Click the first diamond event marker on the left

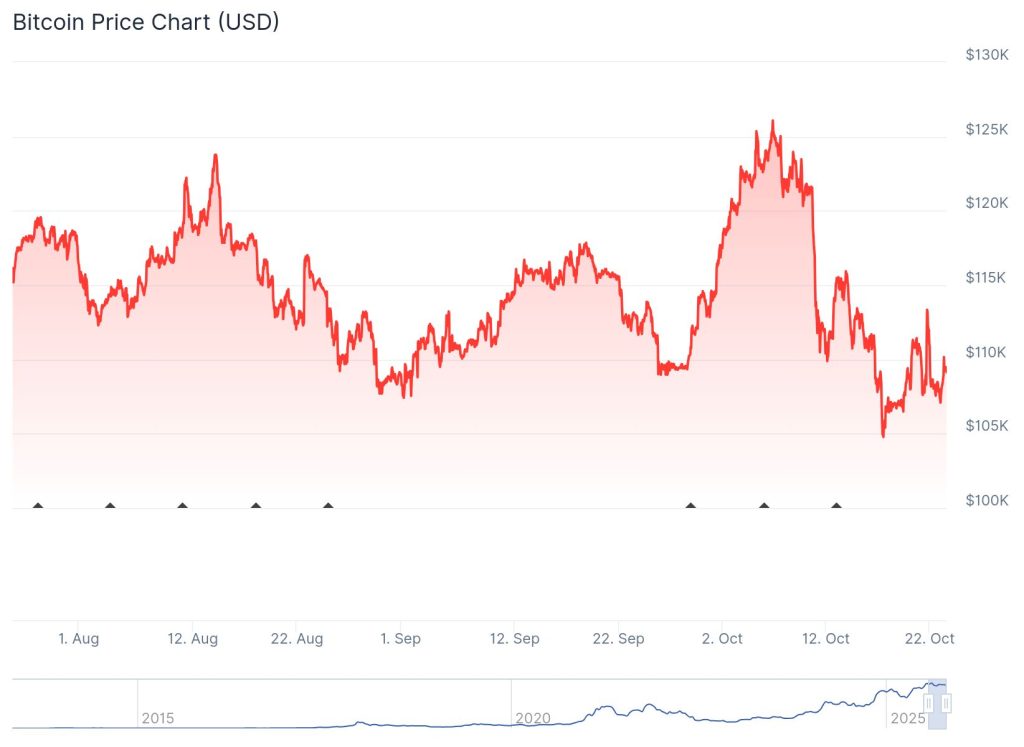coord(38,505)
